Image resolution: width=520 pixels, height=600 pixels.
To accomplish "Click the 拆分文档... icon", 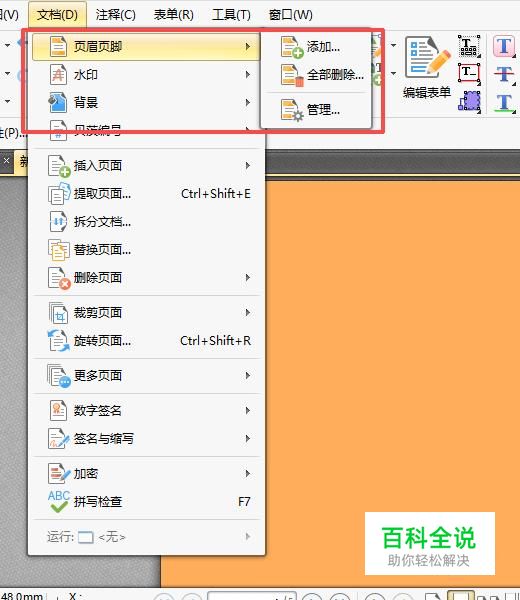I will tap(58, 222).
